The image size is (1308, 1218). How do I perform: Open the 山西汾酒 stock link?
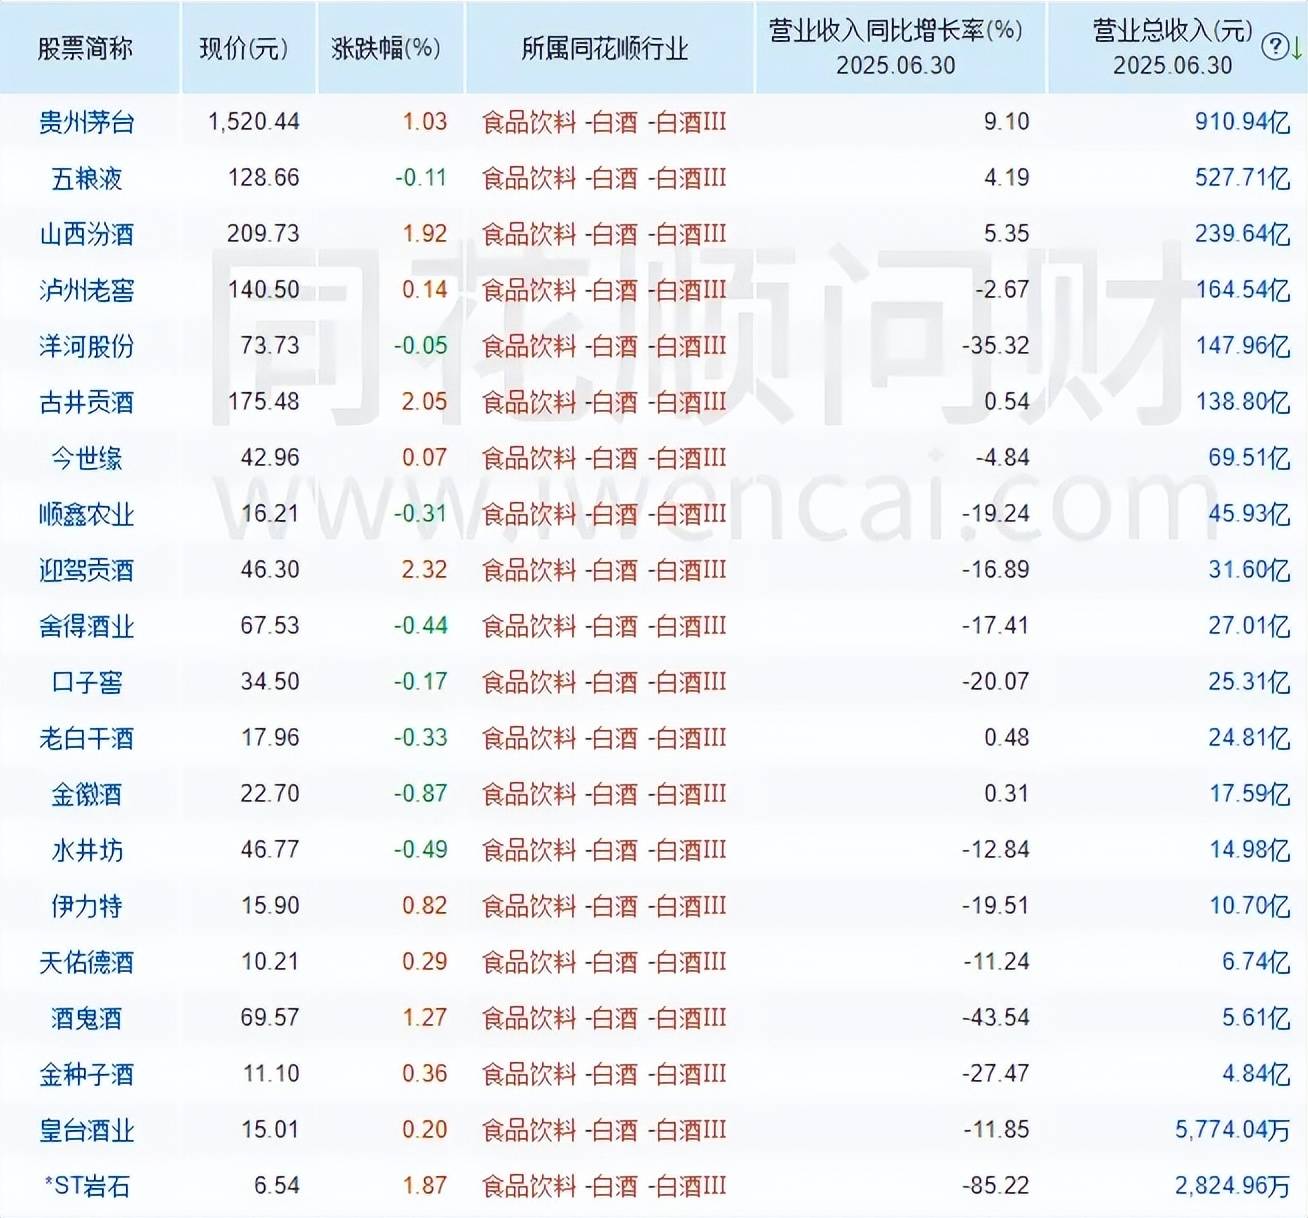[87, 234]
